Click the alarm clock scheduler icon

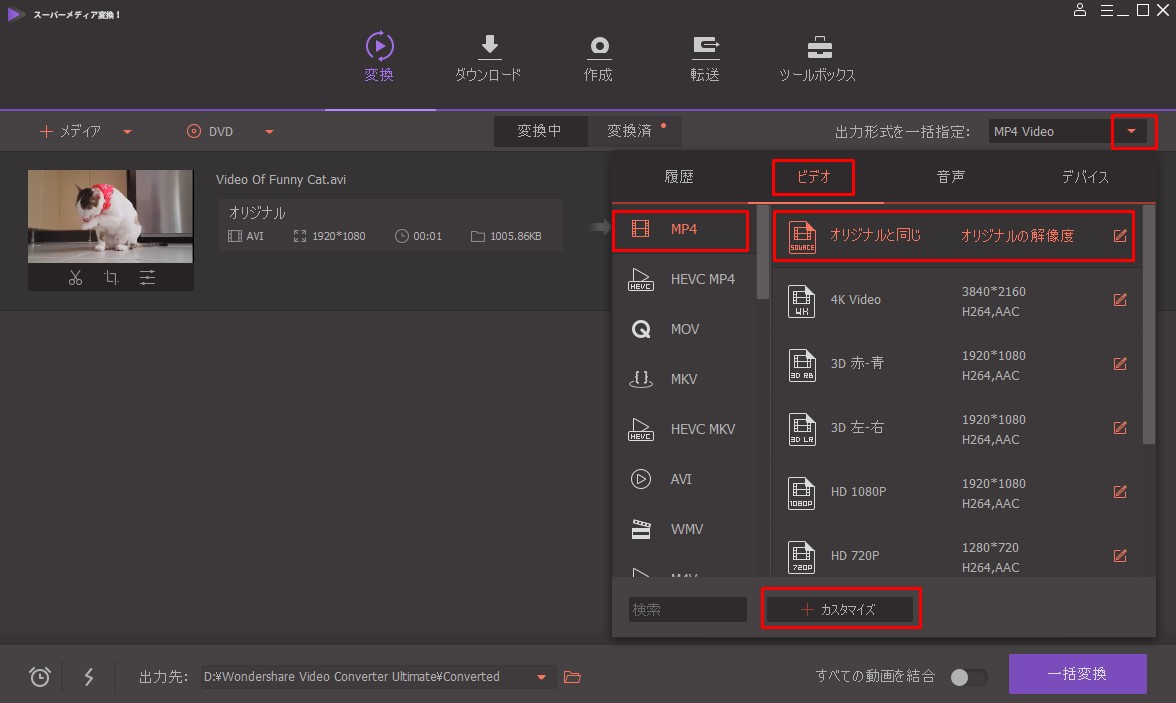[40, 677]
